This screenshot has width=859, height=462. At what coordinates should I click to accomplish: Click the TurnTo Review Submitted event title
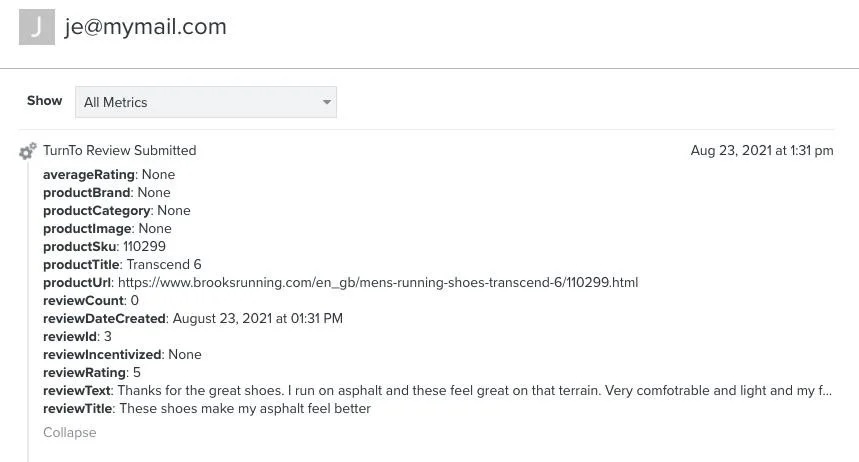(119, 151)
